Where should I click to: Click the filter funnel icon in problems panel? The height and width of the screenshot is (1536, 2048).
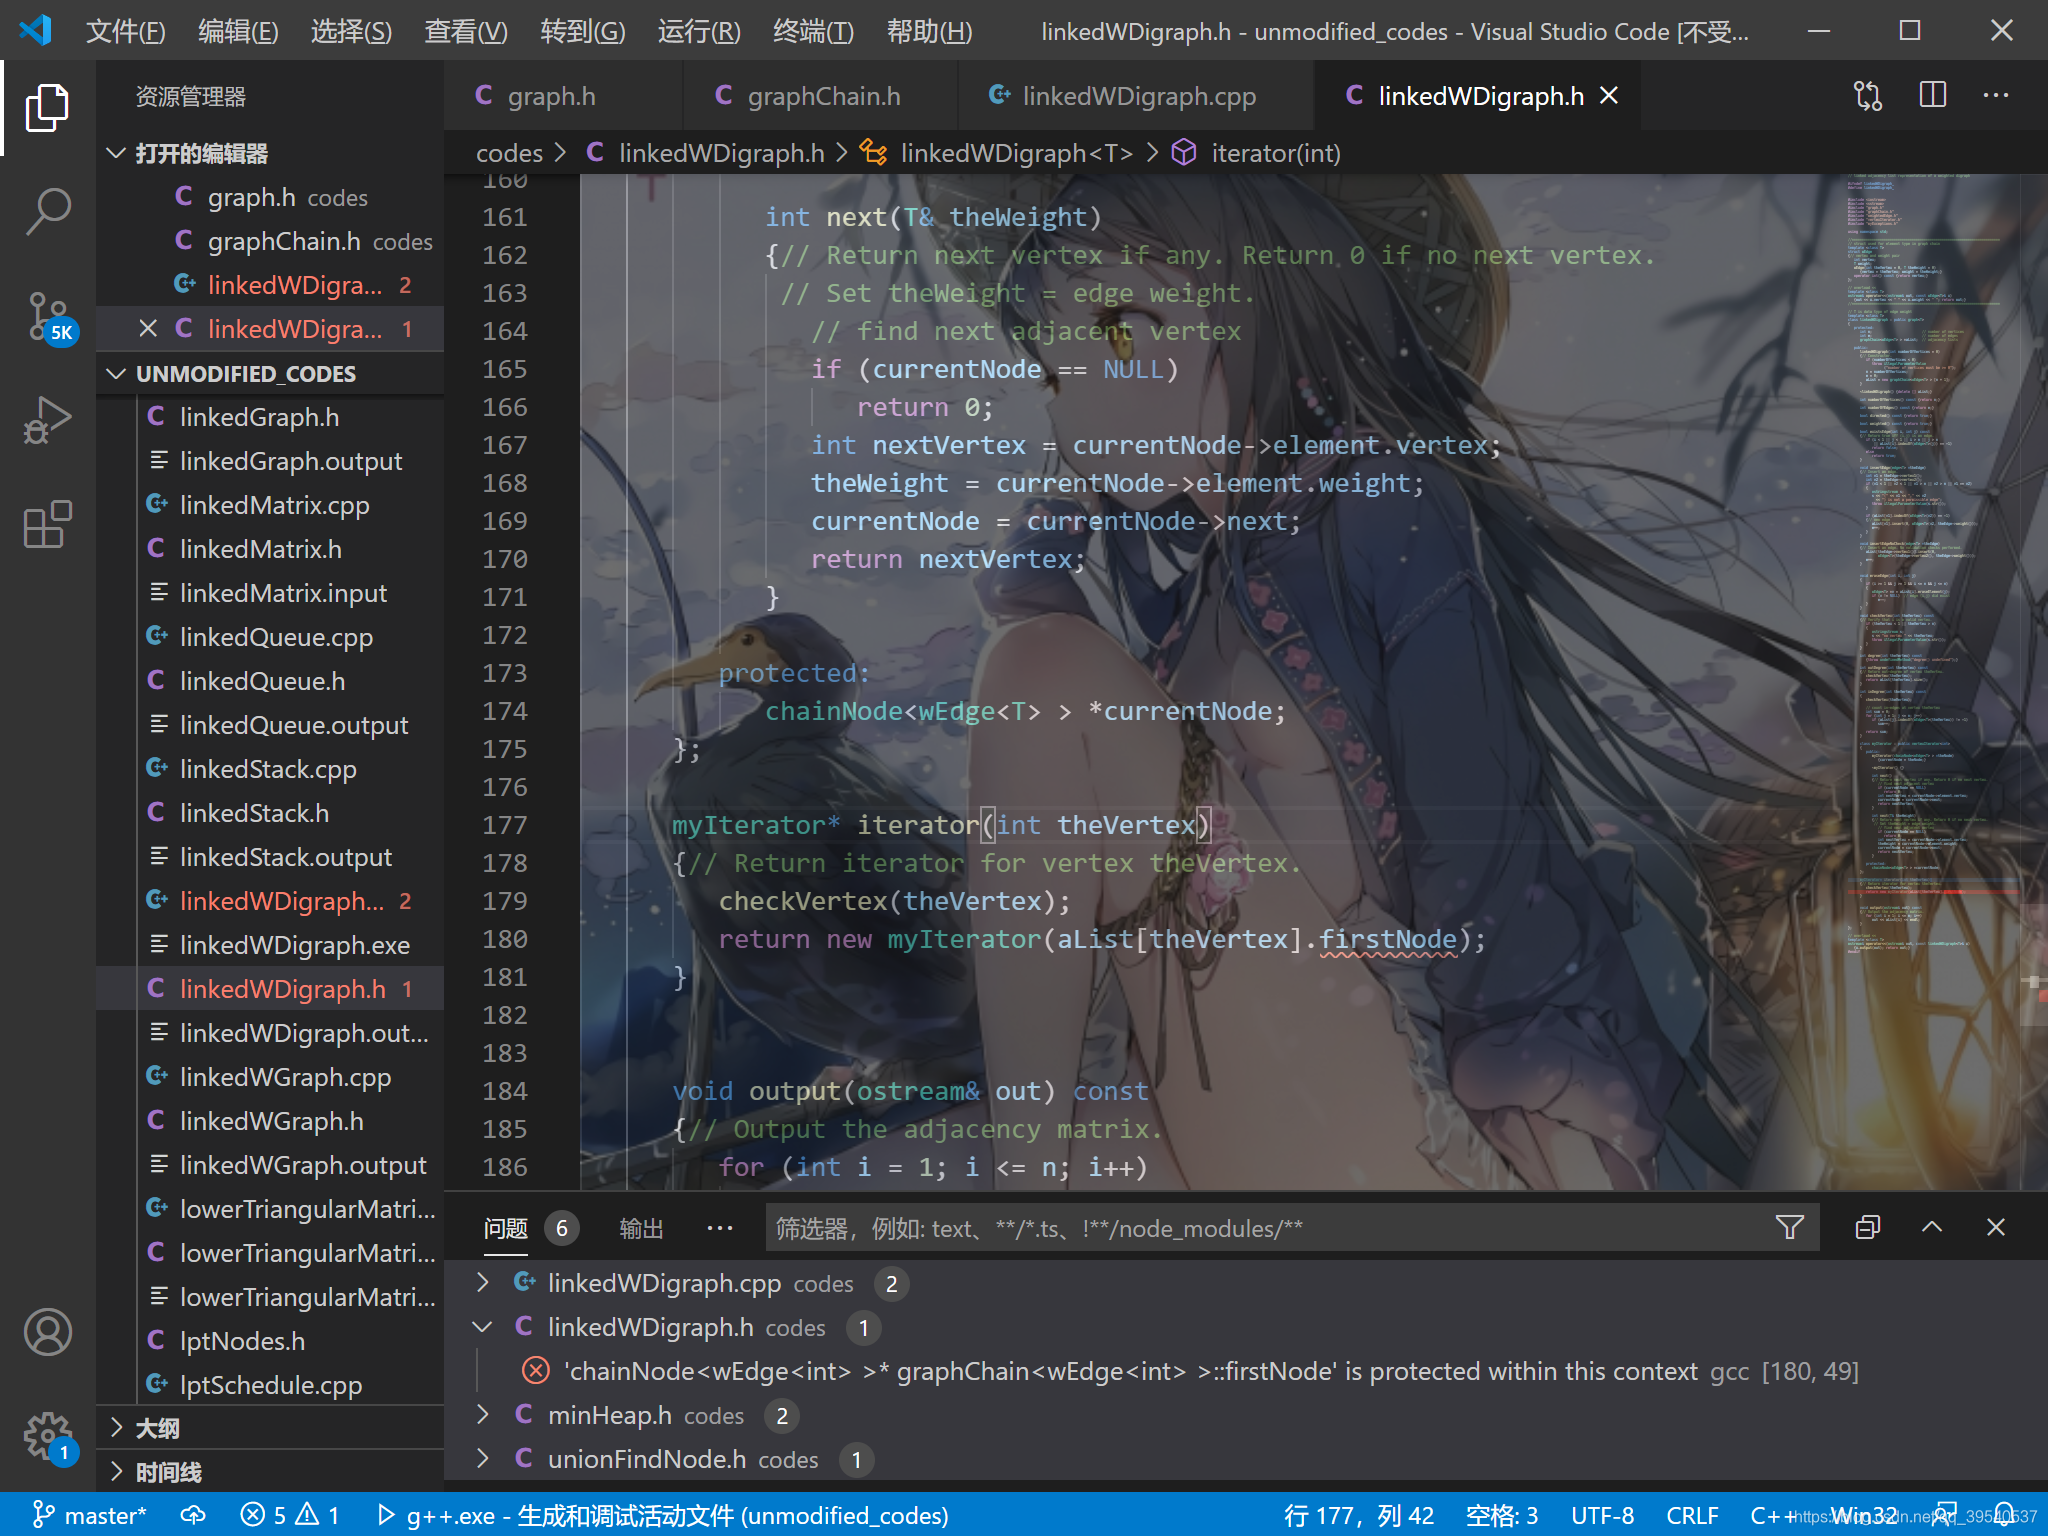click(1789, 1228)
